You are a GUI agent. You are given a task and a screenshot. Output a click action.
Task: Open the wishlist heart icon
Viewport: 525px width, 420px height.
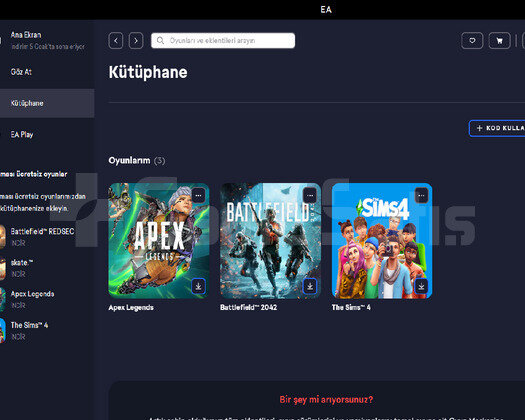pyautogui.click(x=472, y=41)
